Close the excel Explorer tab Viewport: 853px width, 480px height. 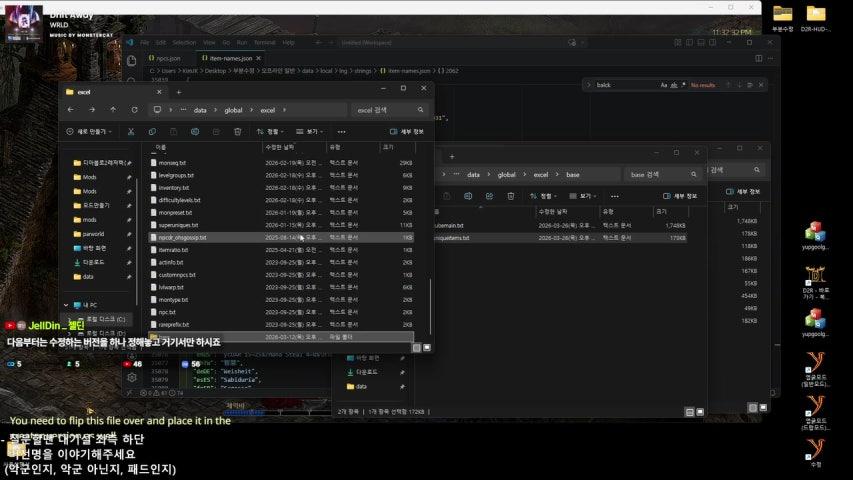159,92
